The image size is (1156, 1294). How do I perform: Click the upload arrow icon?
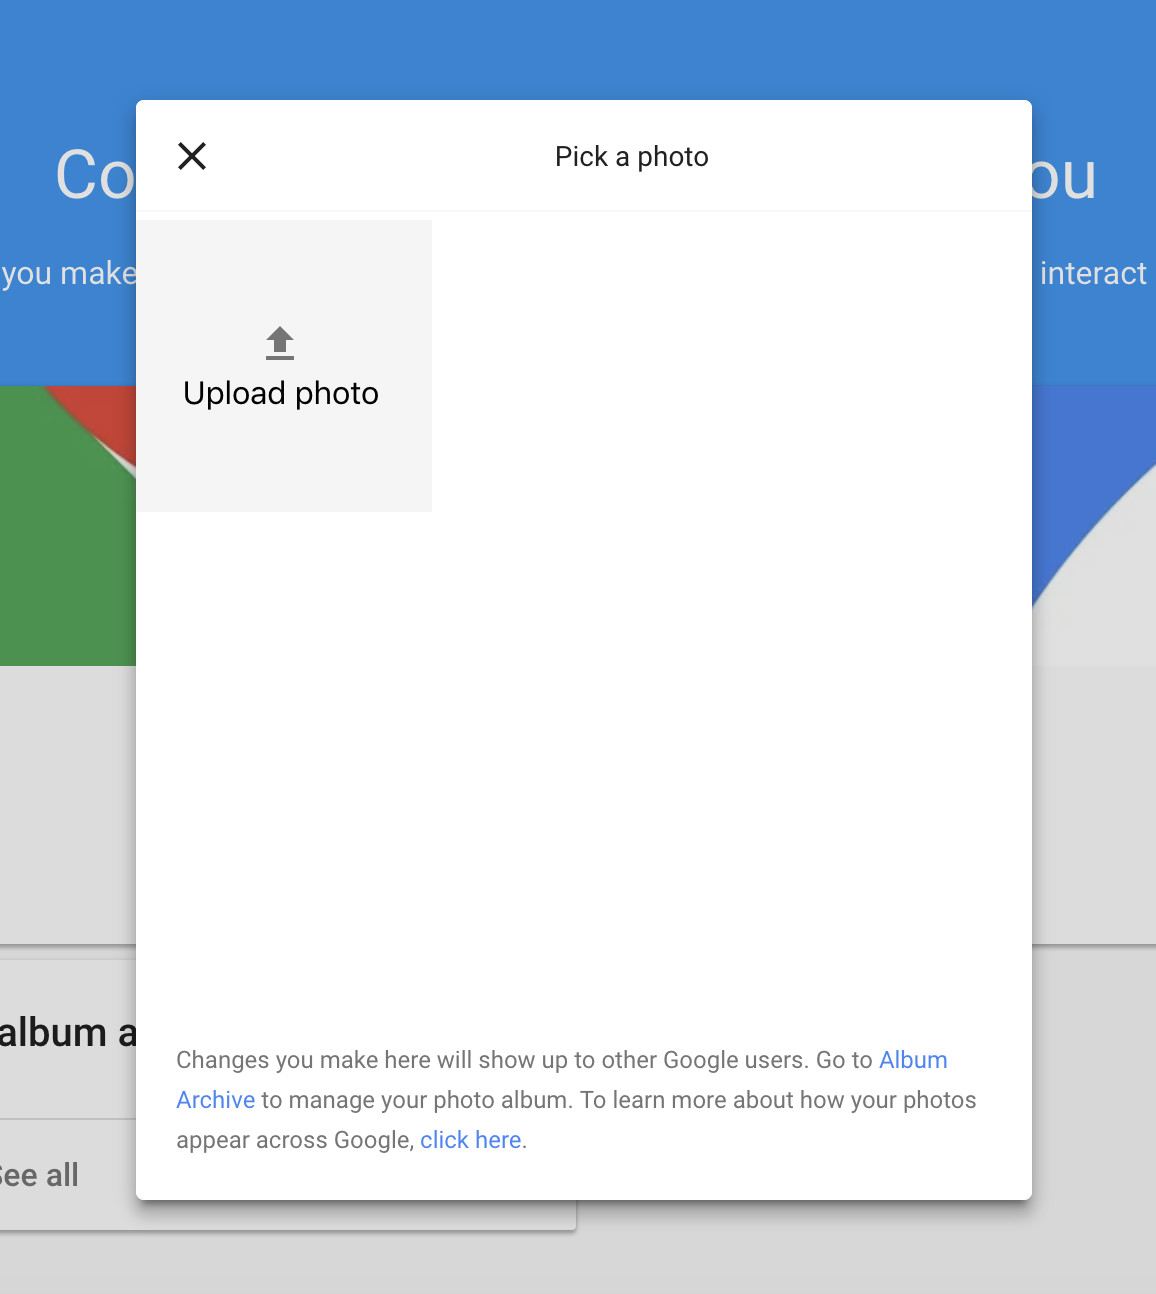pos(280,343)
